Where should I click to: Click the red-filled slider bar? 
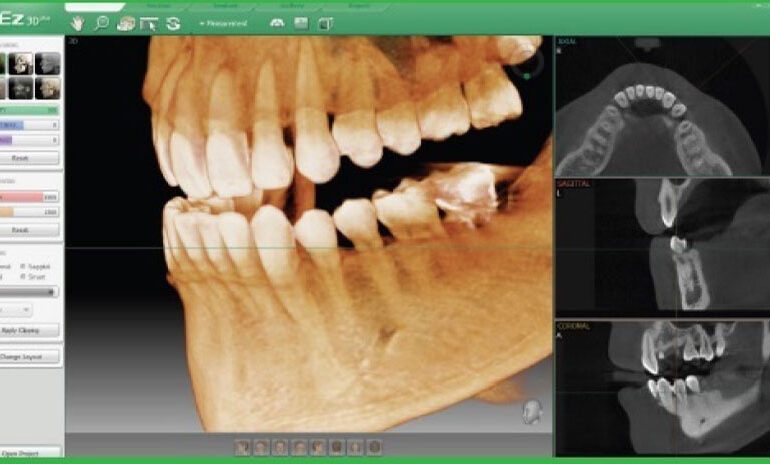29,198
